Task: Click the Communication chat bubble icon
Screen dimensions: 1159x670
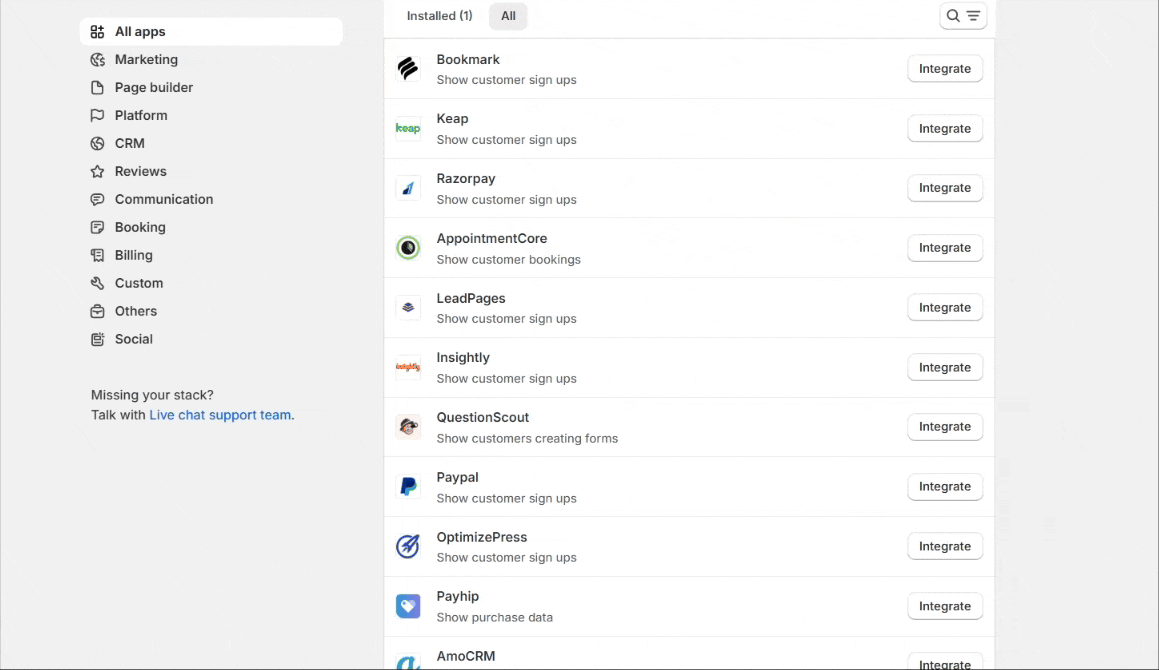Action: (x=98, y=200)
